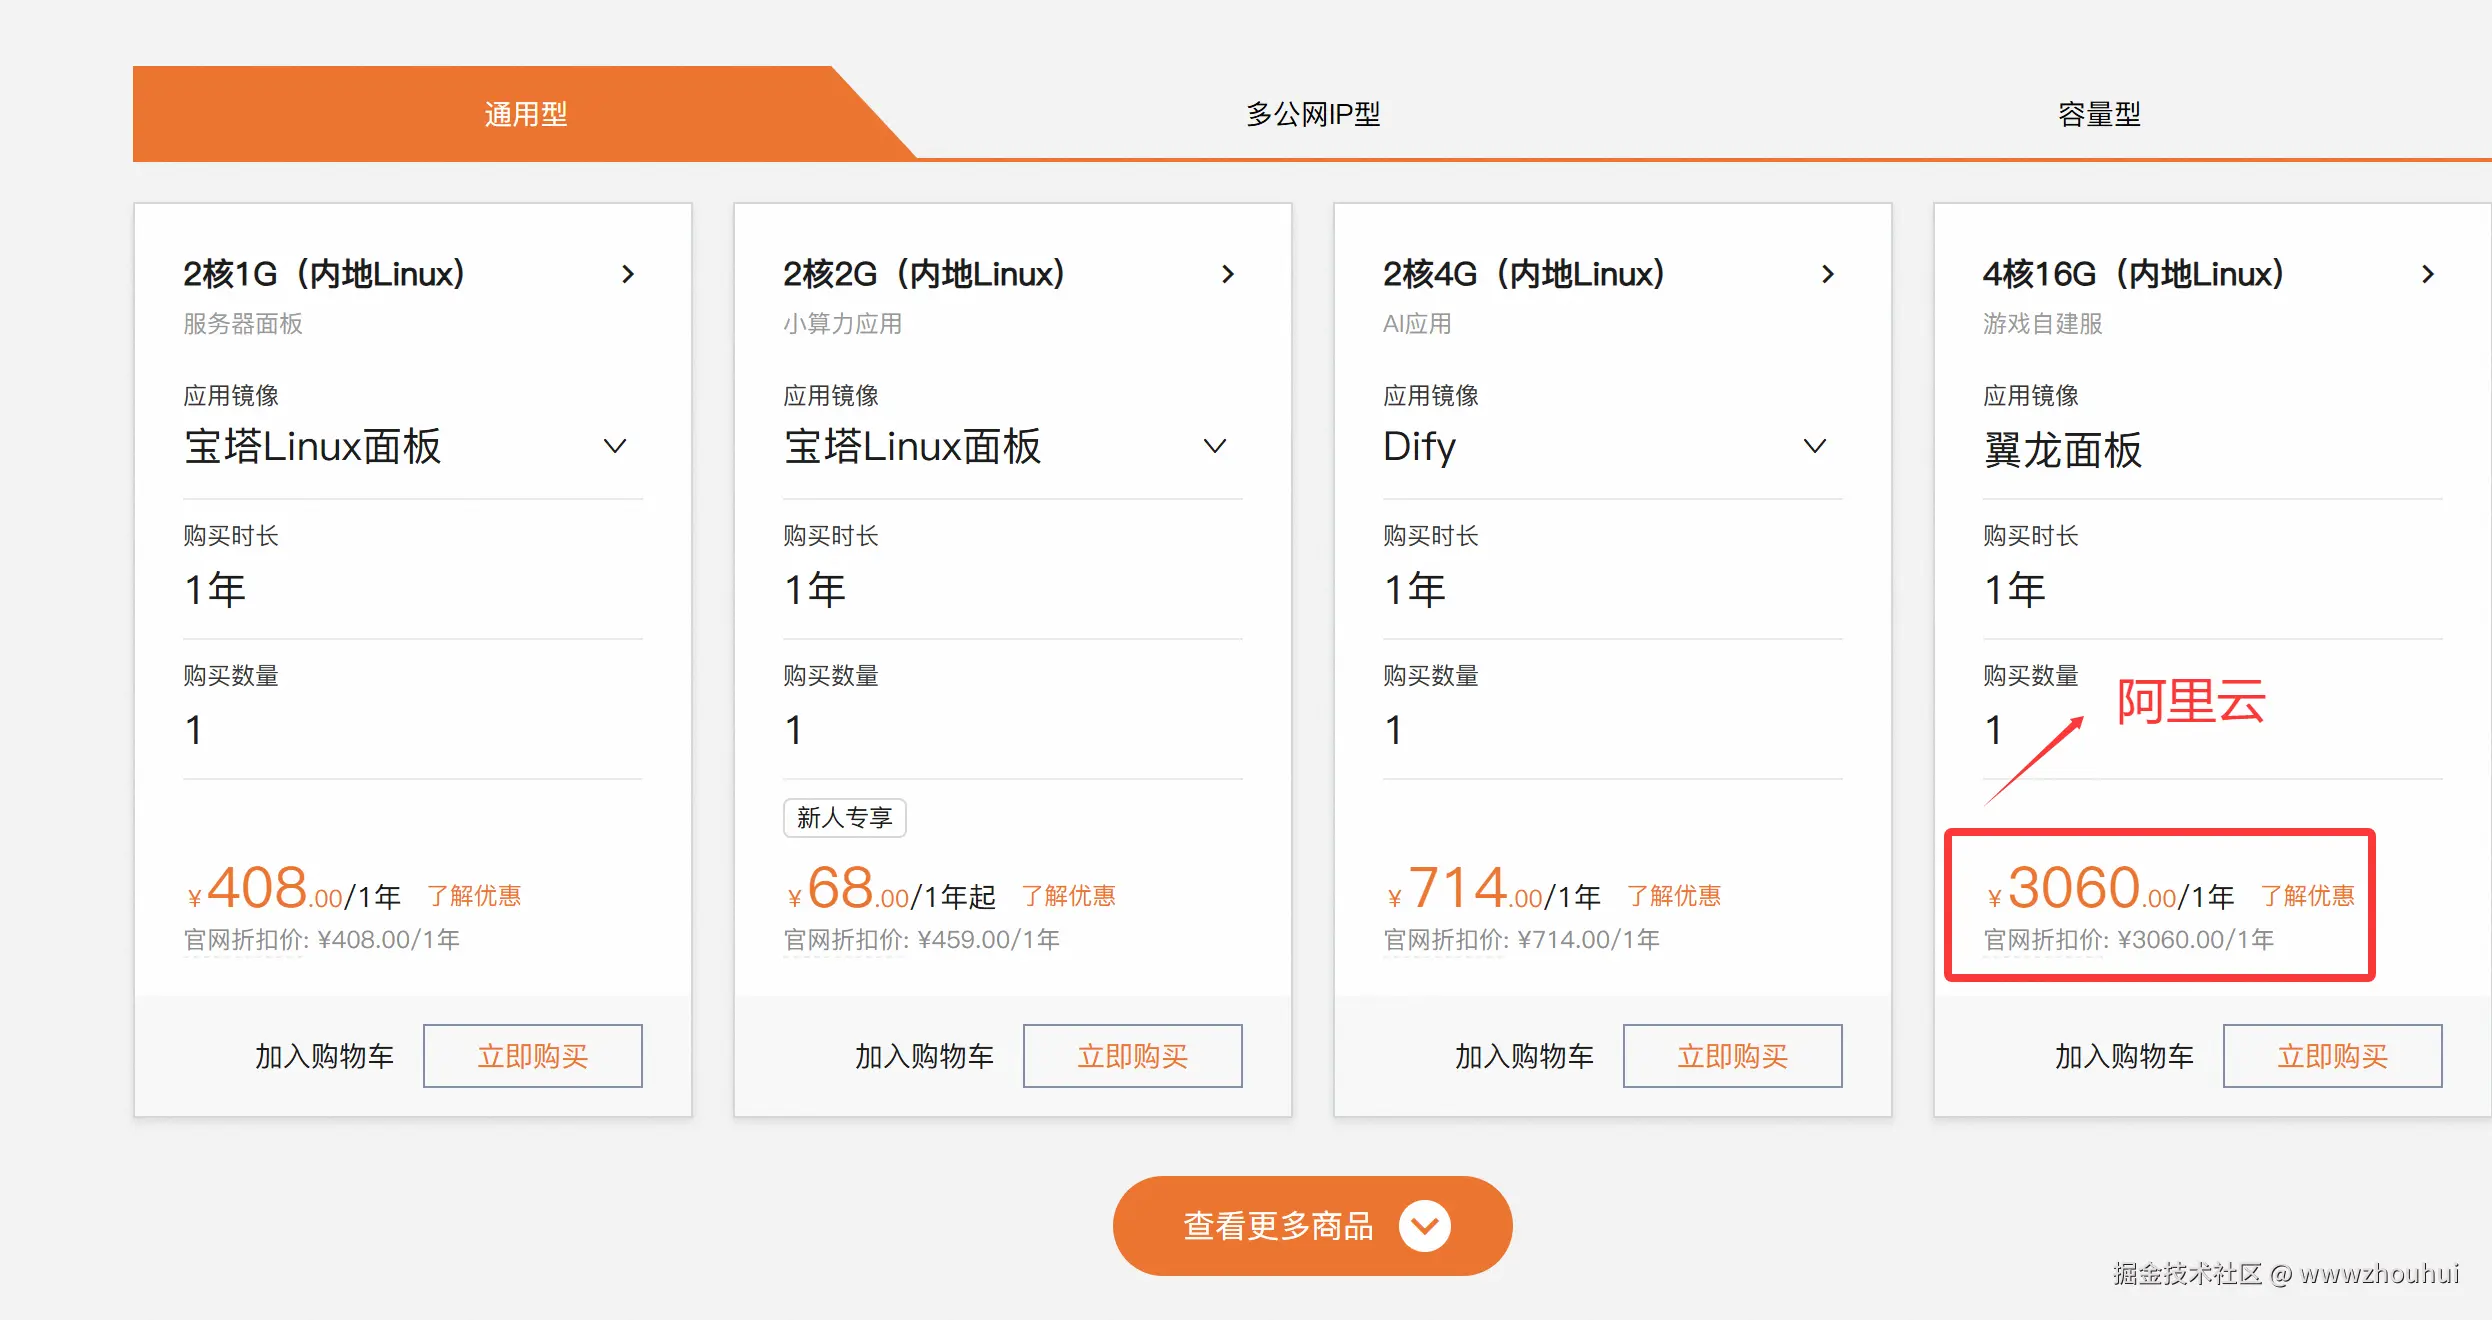Image resolution: width=2492 pixels, height=1320 pixels.
Task: Click the 1年 duration in 2核2G card
Action: pyautogui.click(x=815, y=590)
